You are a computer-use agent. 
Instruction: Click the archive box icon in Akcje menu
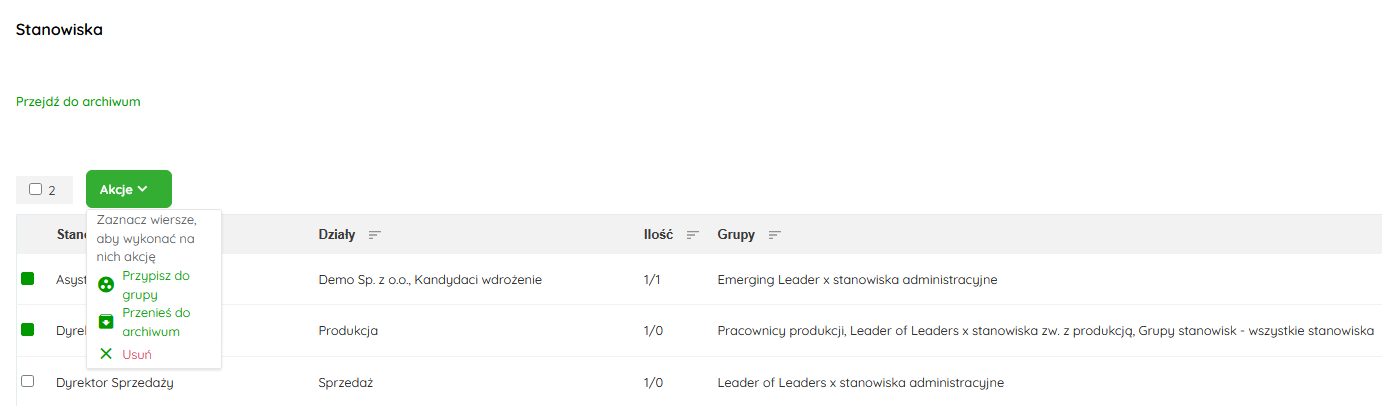[x=106, y=321]
